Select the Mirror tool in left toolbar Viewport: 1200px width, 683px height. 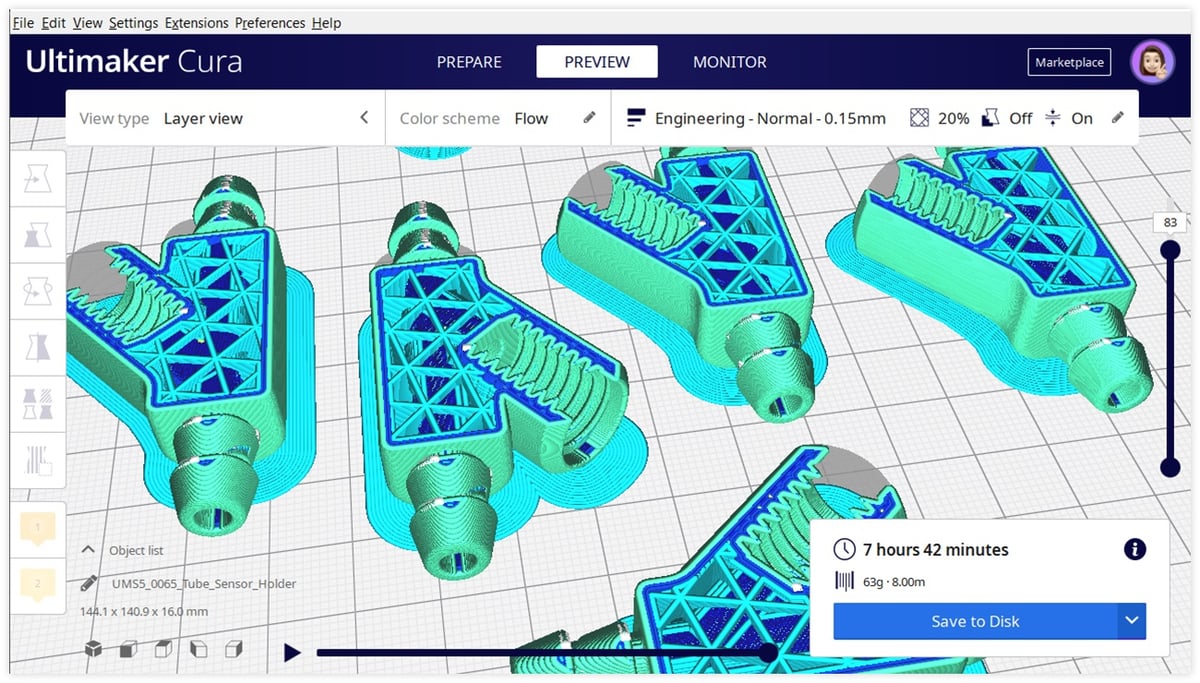[38, 347]
